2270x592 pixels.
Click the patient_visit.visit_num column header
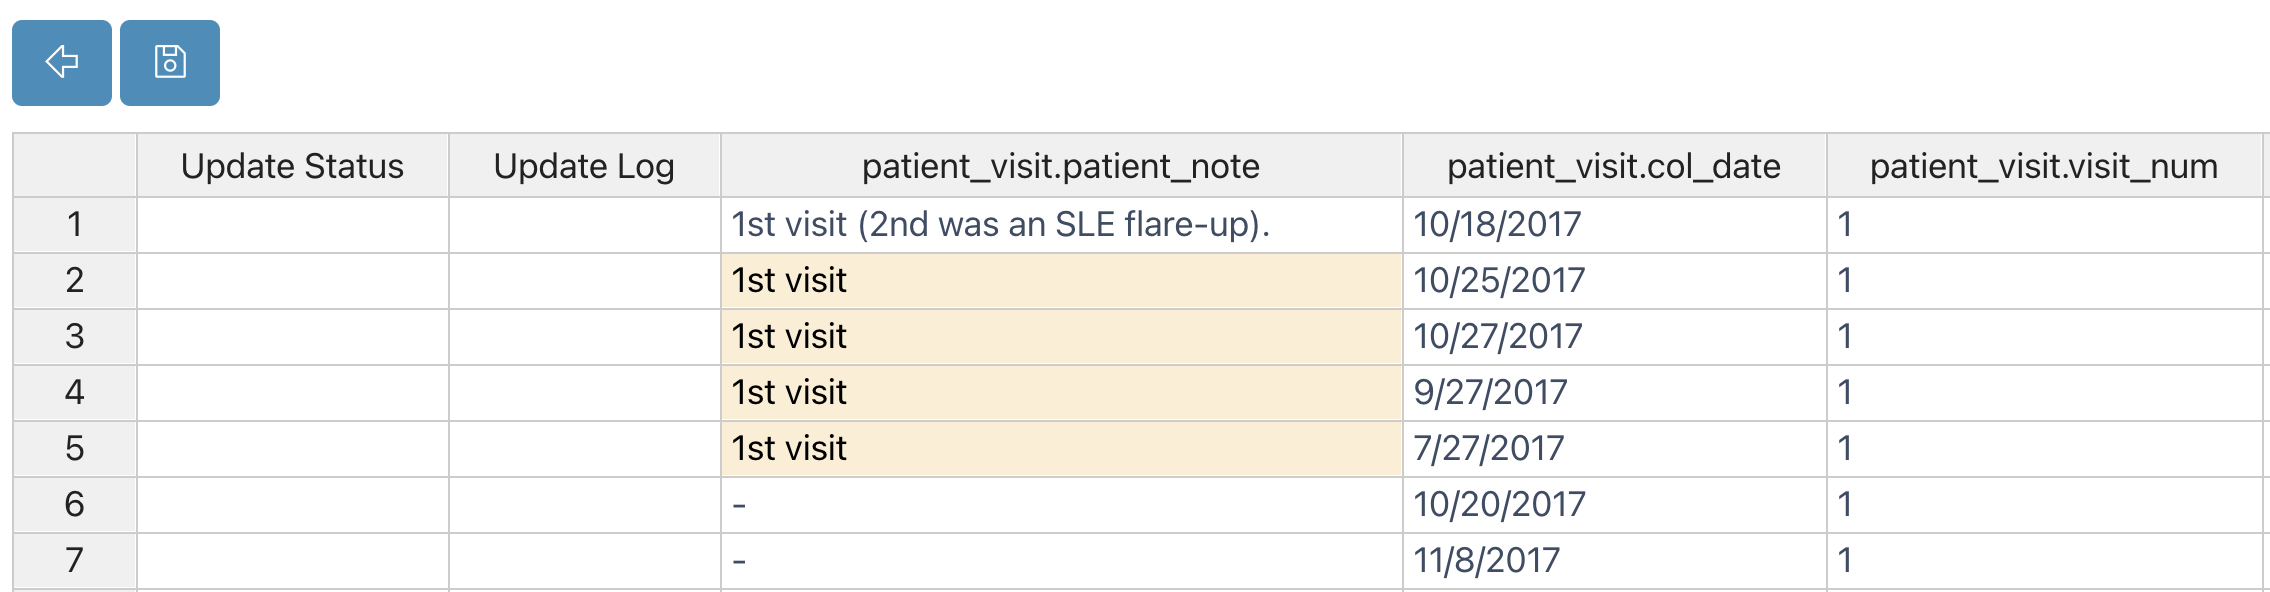tap(2044, 166)
